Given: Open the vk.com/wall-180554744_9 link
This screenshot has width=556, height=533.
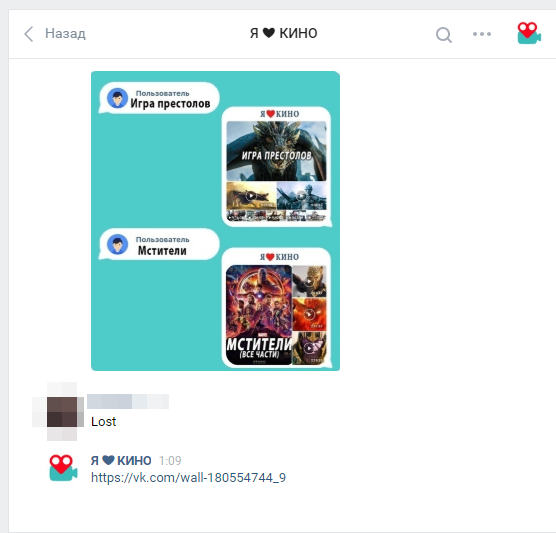Looking at the screenshot, I should pyautogui.click(x=188, y=478).
